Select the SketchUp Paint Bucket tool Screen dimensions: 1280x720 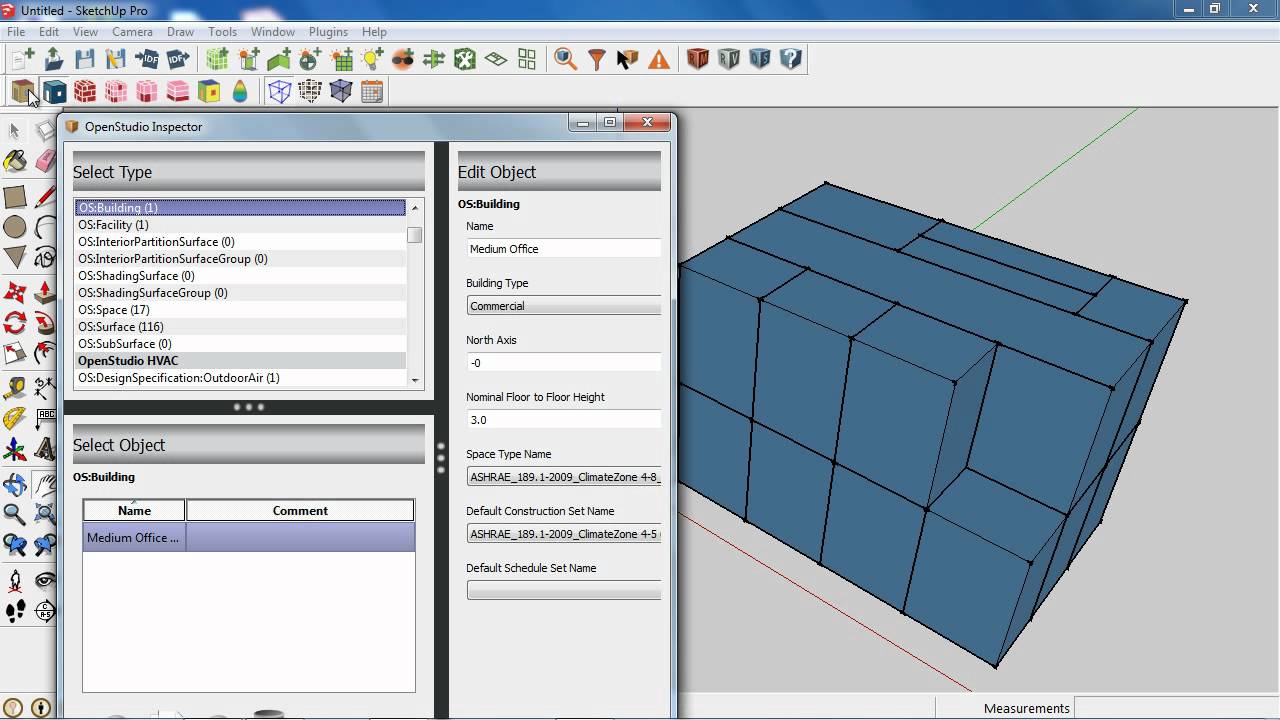(15, 161)
